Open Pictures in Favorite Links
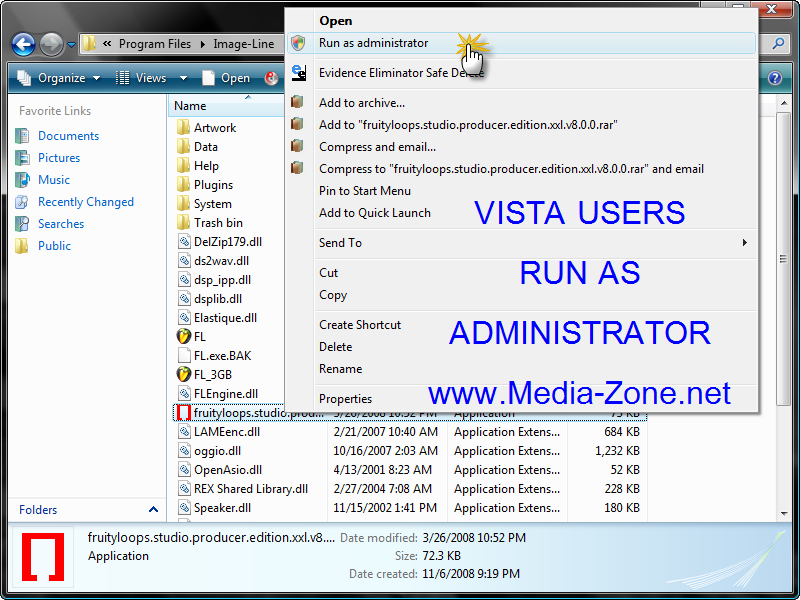 tap(59, 158)
